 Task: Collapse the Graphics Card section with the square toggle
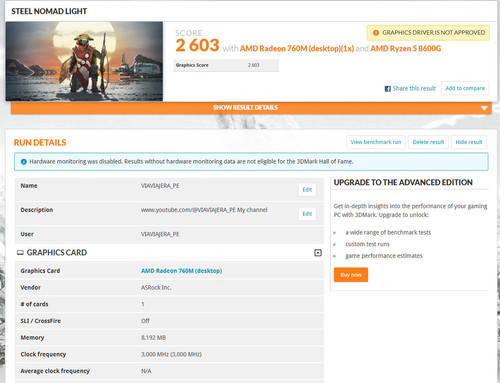click(318, 253)
